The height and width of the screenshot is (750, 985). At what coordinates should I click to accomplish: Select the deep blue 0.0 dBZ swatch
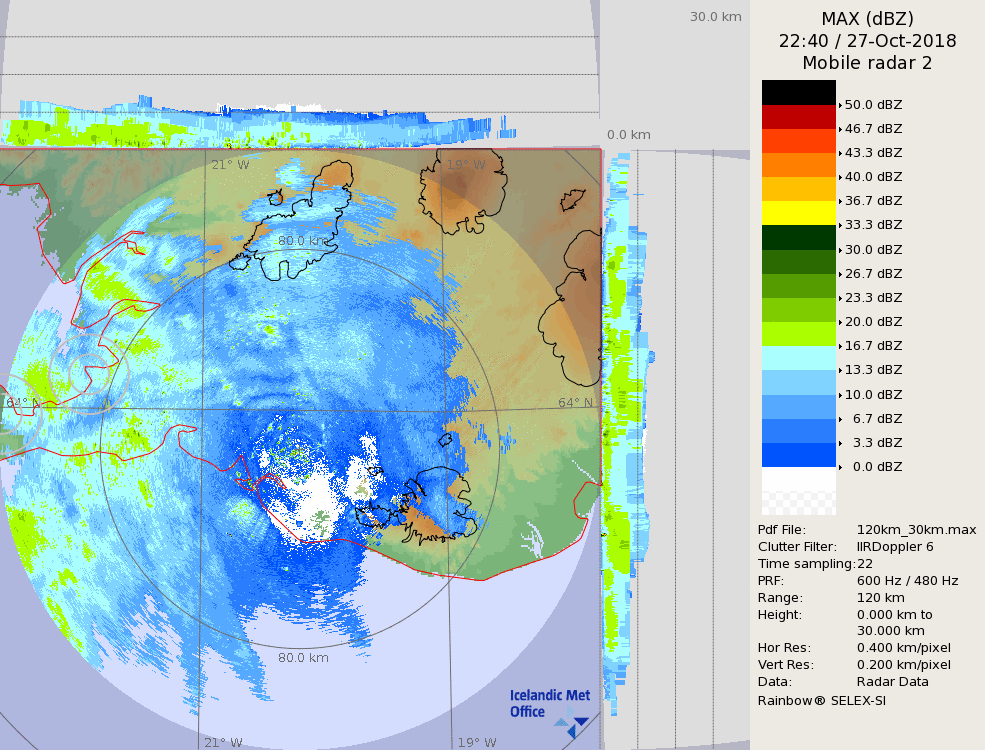(798, 455)
